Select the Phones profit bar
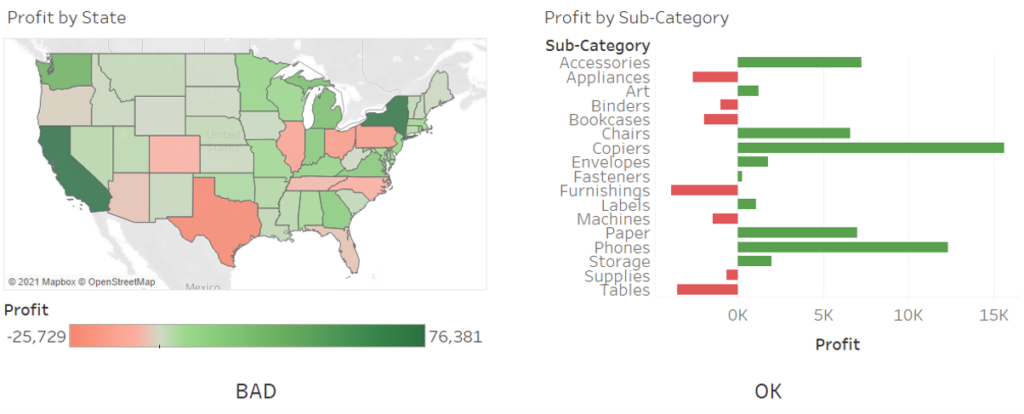This screenshot has width=1024, height=414. pyautogui.click(x=842, y=247)
